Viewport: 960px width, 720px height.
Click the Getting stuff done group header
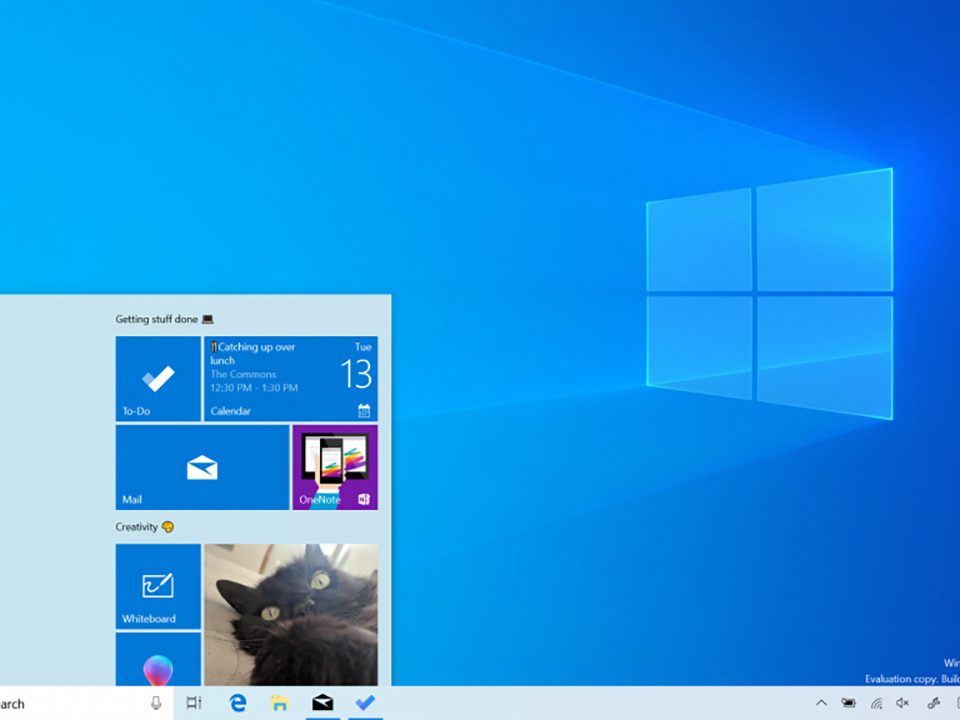(160, 317)
